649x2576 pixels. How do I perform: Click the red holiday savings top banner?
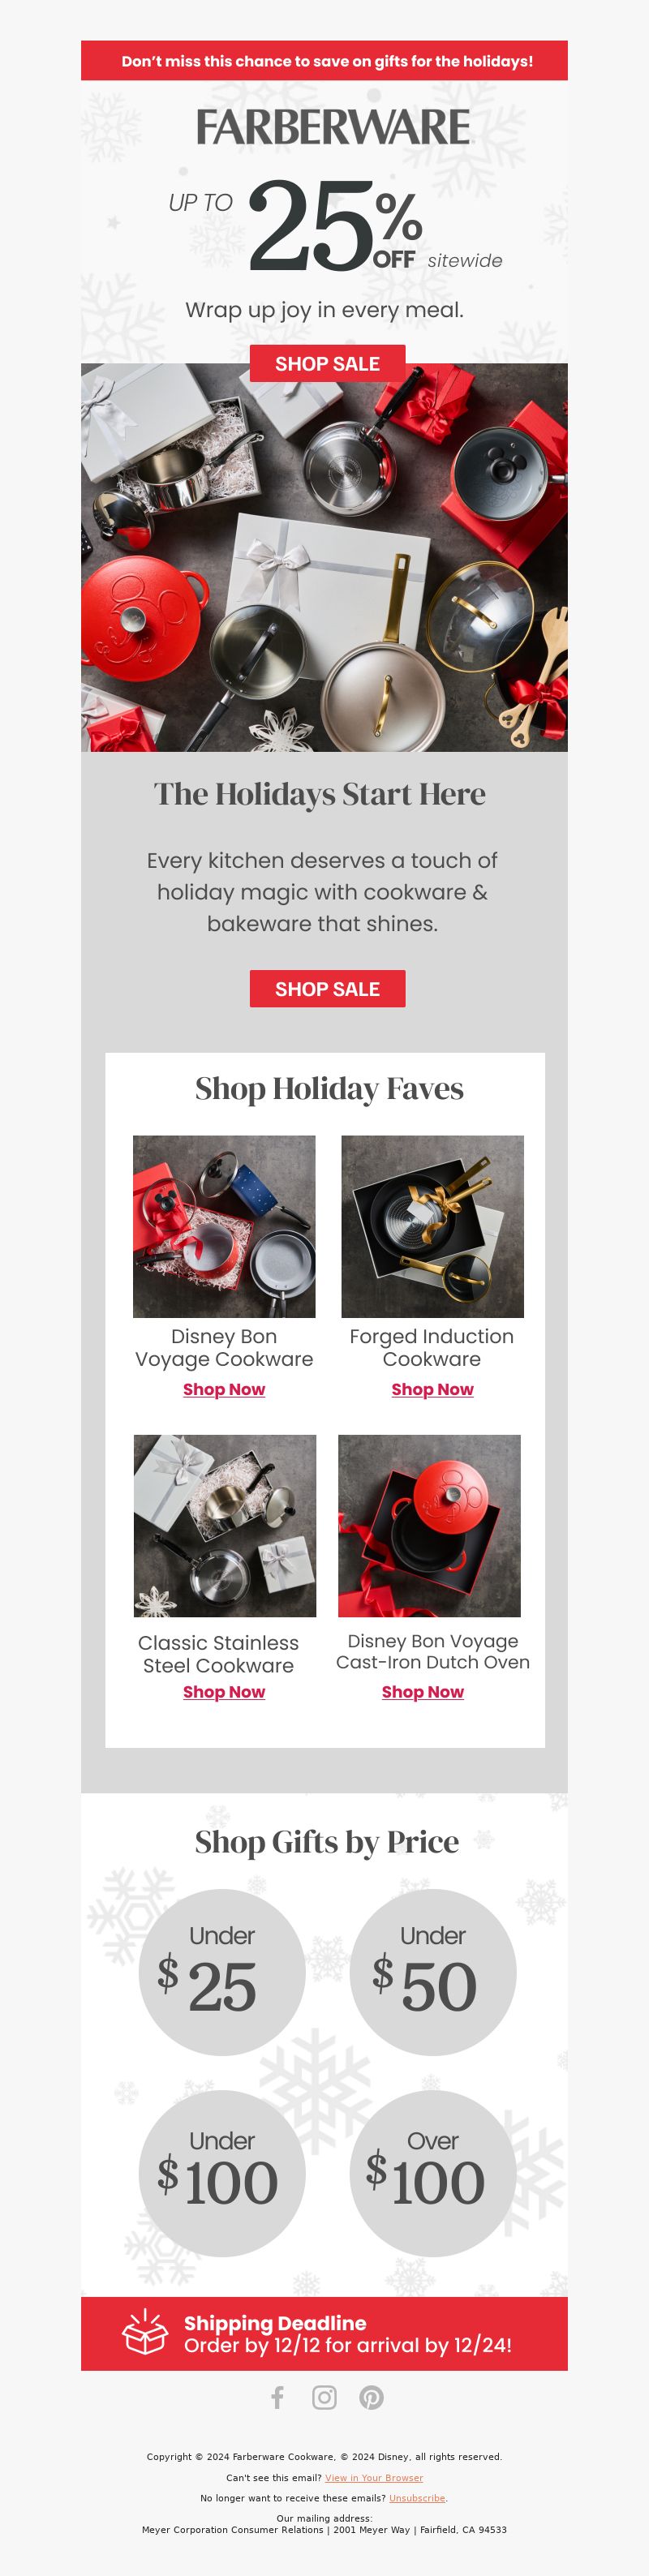point(324,61)
